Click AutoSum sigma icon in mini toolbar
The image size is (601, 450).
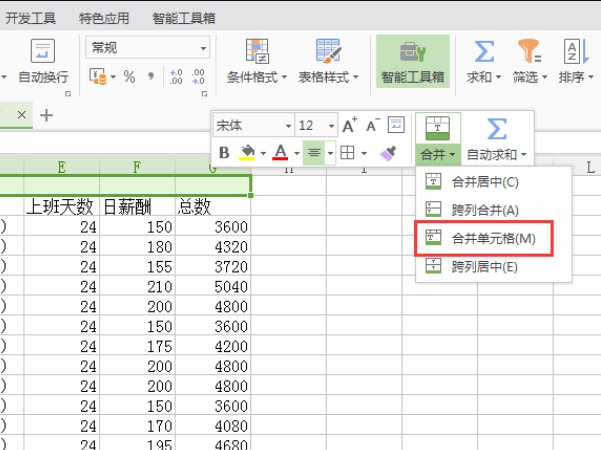(x=497, y=128)
